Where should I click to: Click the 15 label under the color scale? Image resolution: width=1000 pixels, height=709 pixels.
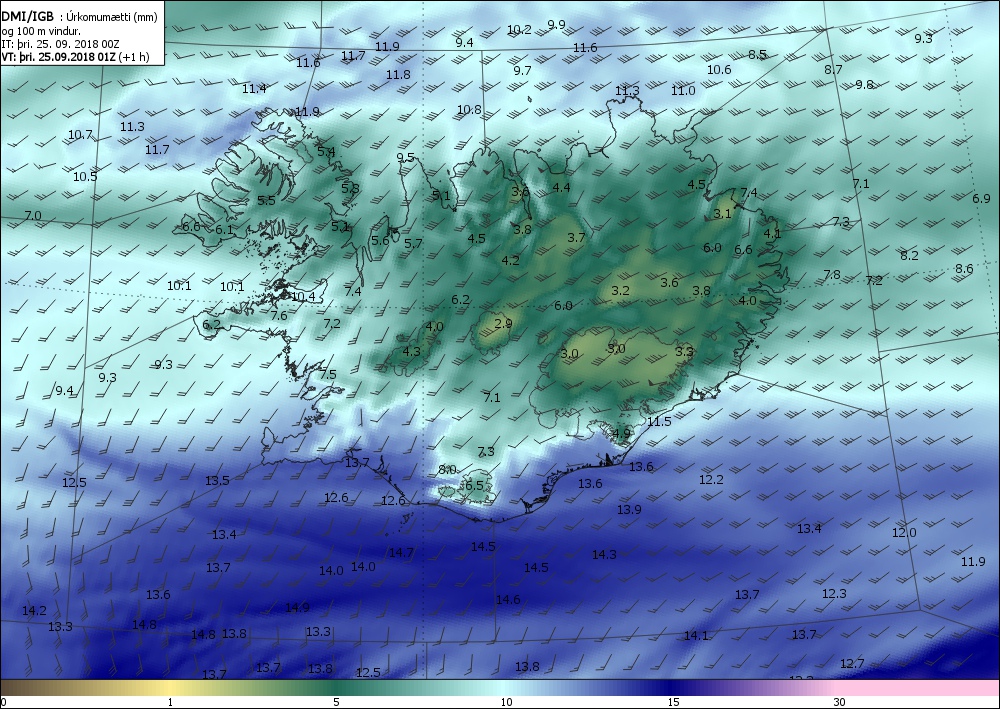(673, 703)
